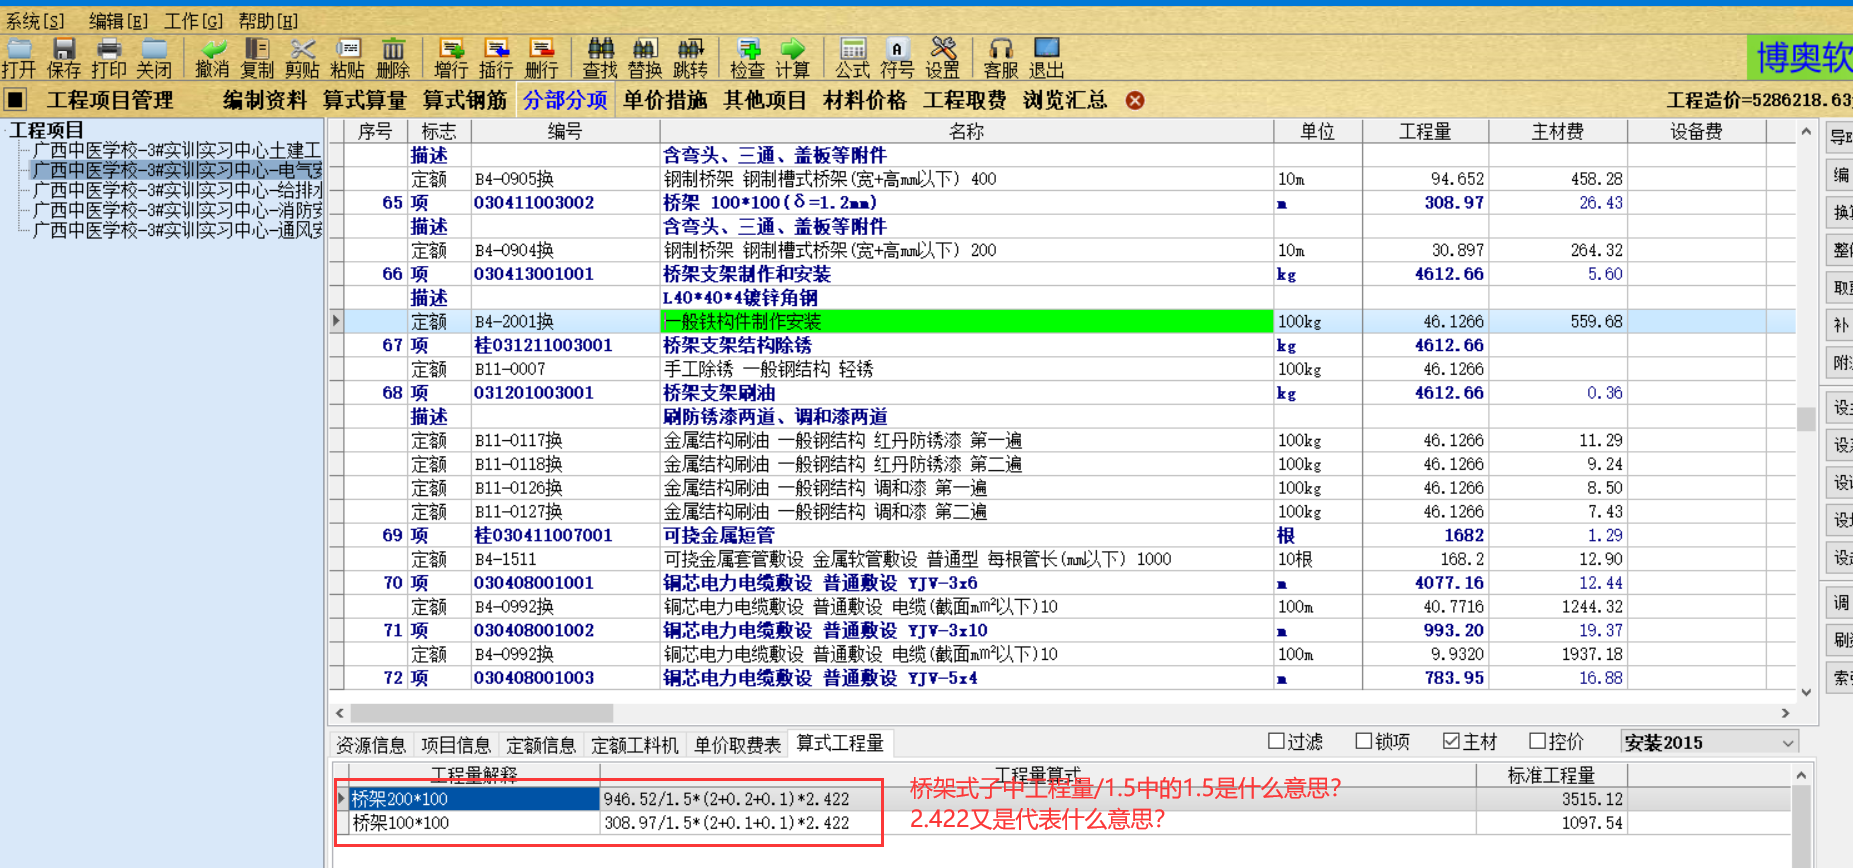The image size is (1853, 868).
Task: Click the formula cell 946.52/1.5*(2+0.2+0.1)*2.422
Action: point(1038,799)
